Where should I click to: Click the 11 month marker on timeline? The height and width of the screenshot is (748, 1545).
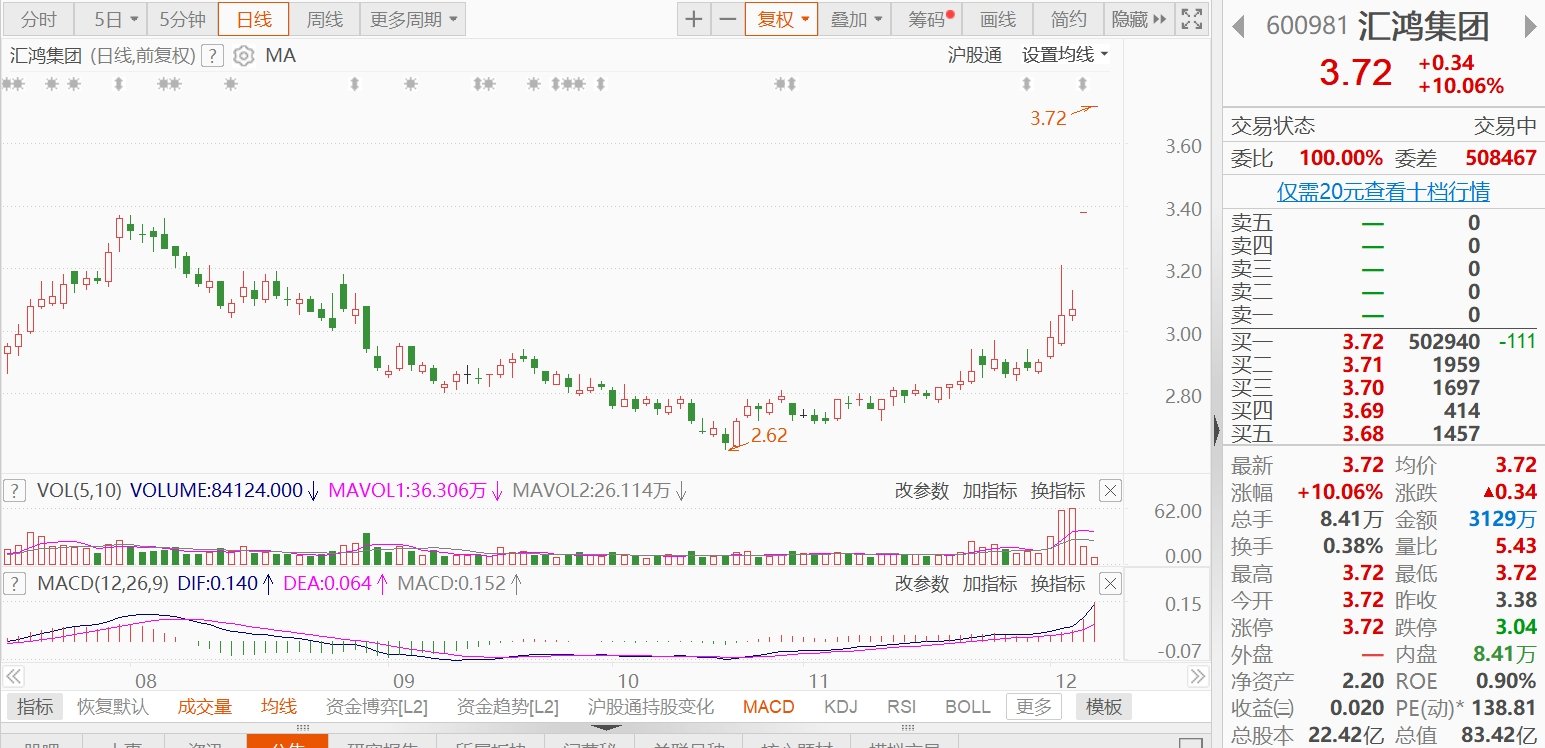819,682
